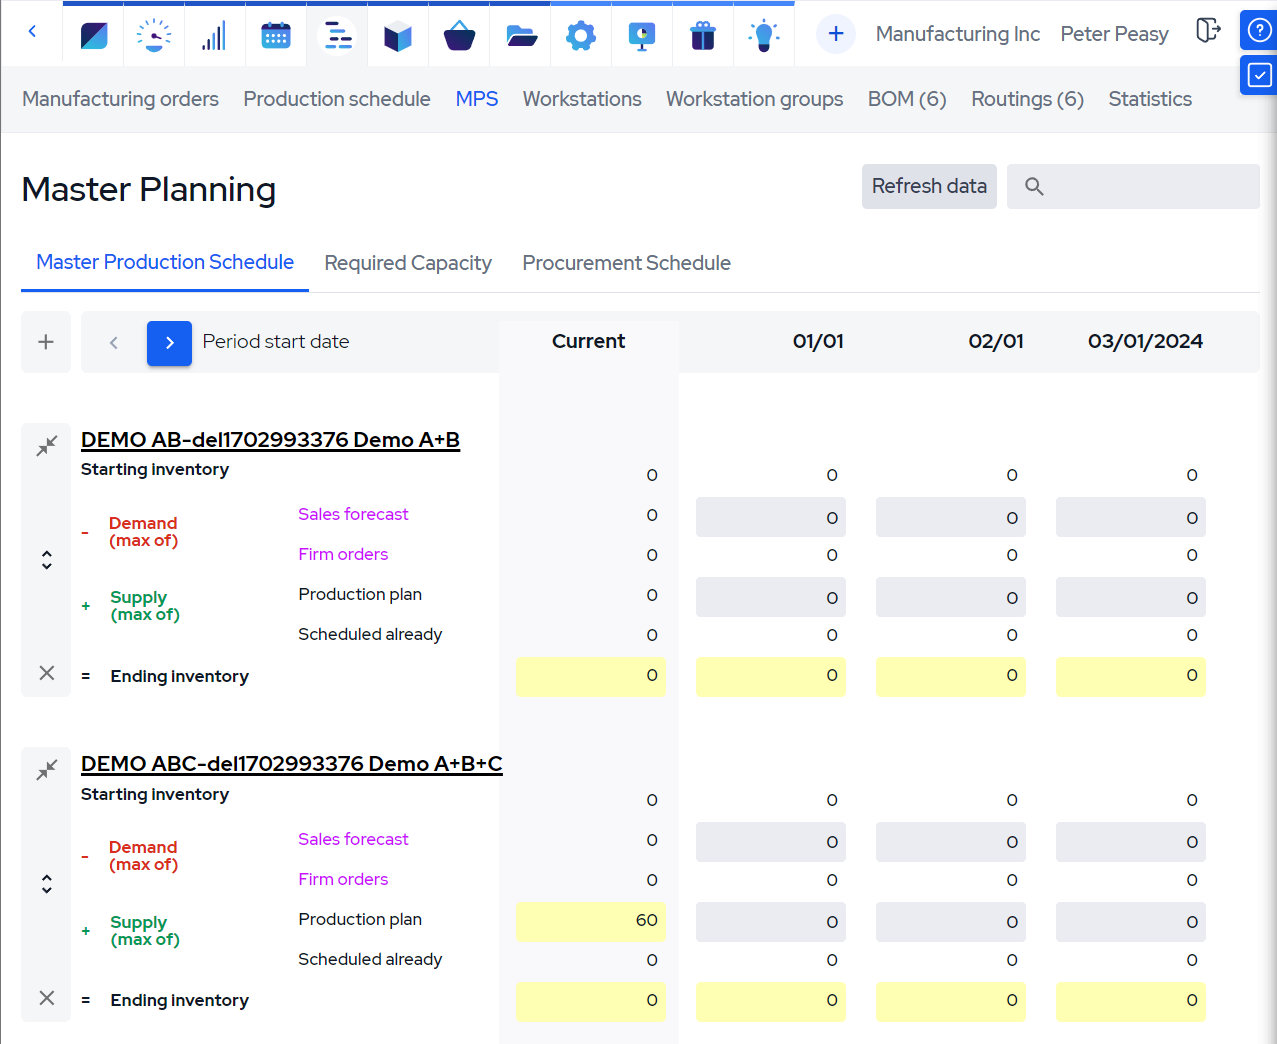This screenshot has height=1044, width=1277.
Task: Open the calendar icon module in top bar
Action: click(x=275, y=35)
